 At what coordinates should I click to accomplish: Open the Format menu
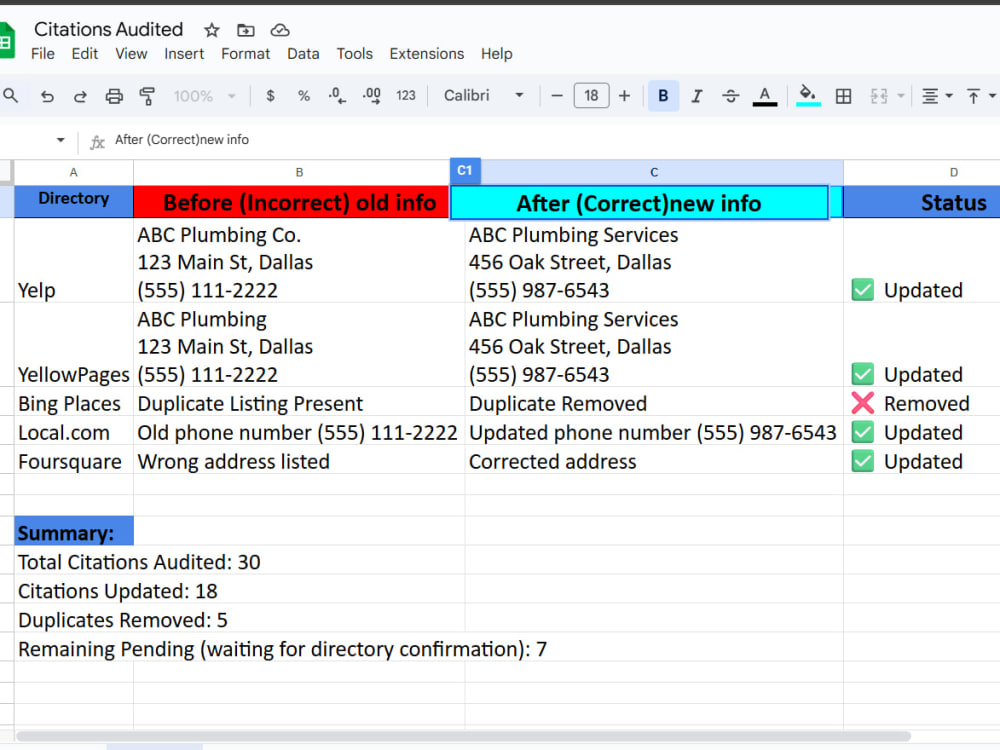tap(246, 54)
